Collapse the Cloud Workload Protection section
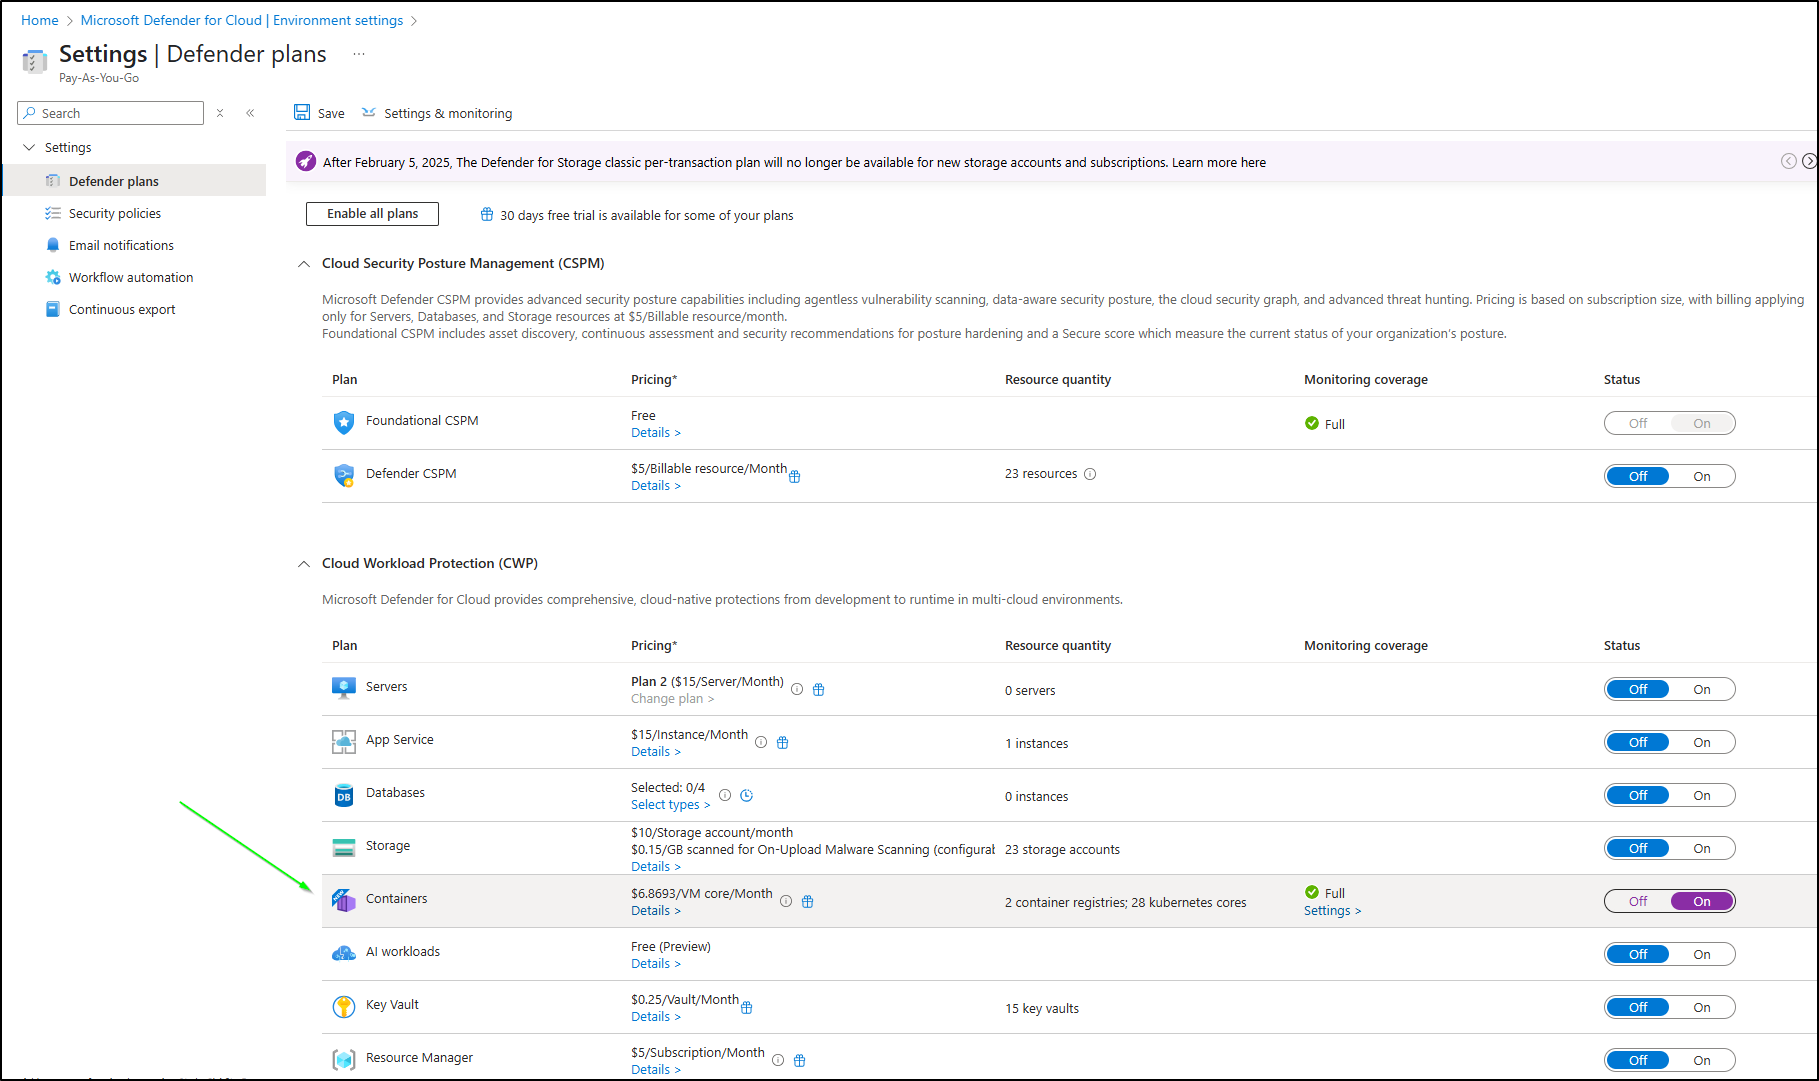This screenshot has width=1819, height=1081. click(x=304, y=564)
